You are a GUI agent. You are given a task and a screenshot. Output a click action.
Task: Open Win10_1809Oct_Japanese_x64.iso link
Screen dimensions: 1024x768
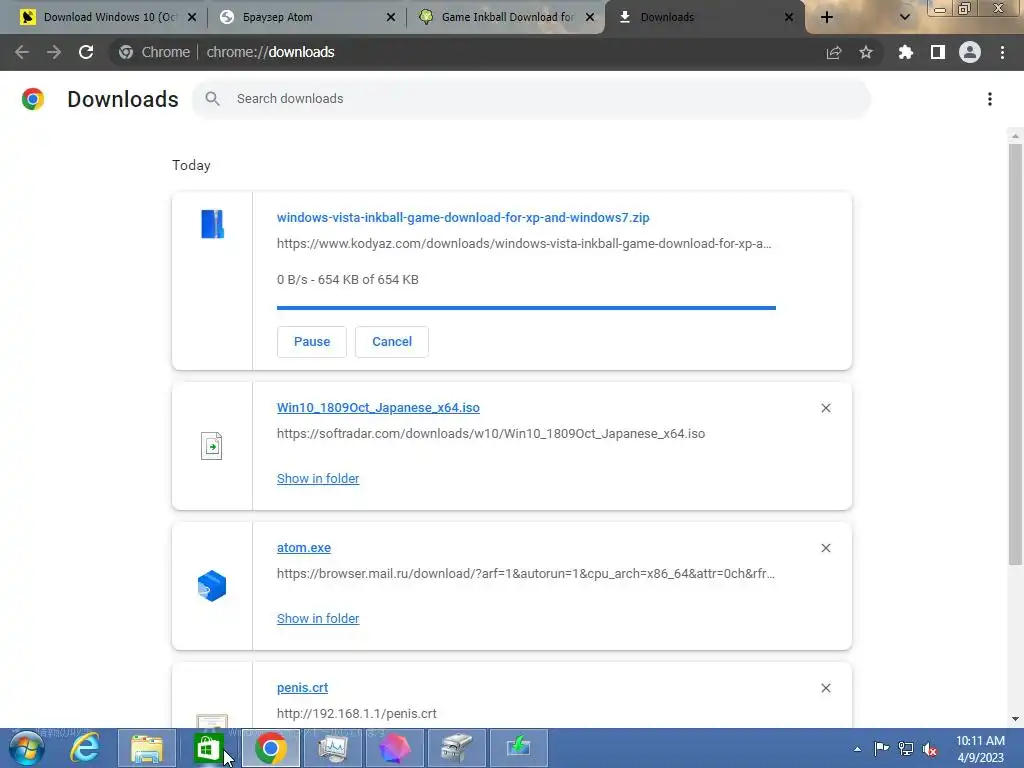tap(378, 408)
